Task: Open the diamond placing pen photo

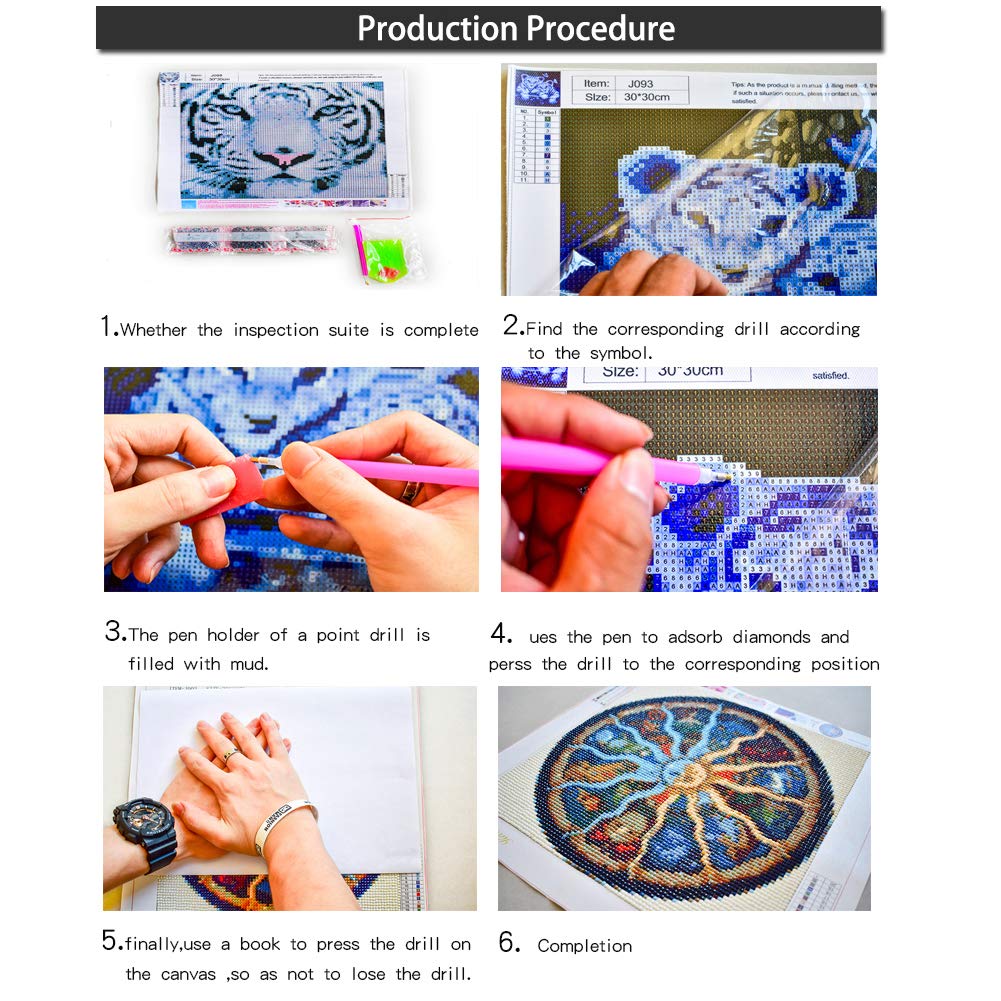Action: (689, 479)
